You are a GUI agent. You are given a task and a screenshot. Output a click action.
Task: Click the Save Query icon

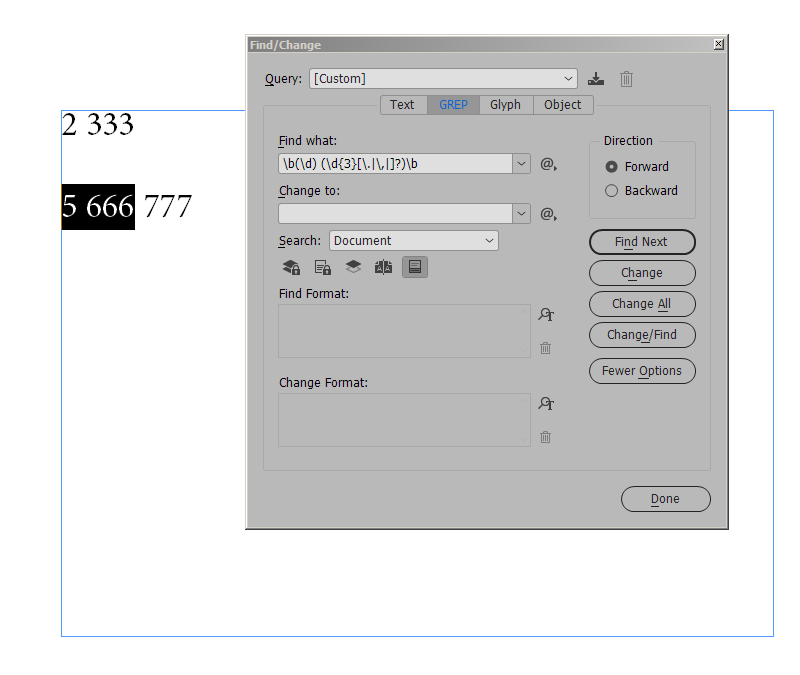[x=595, y=79]
